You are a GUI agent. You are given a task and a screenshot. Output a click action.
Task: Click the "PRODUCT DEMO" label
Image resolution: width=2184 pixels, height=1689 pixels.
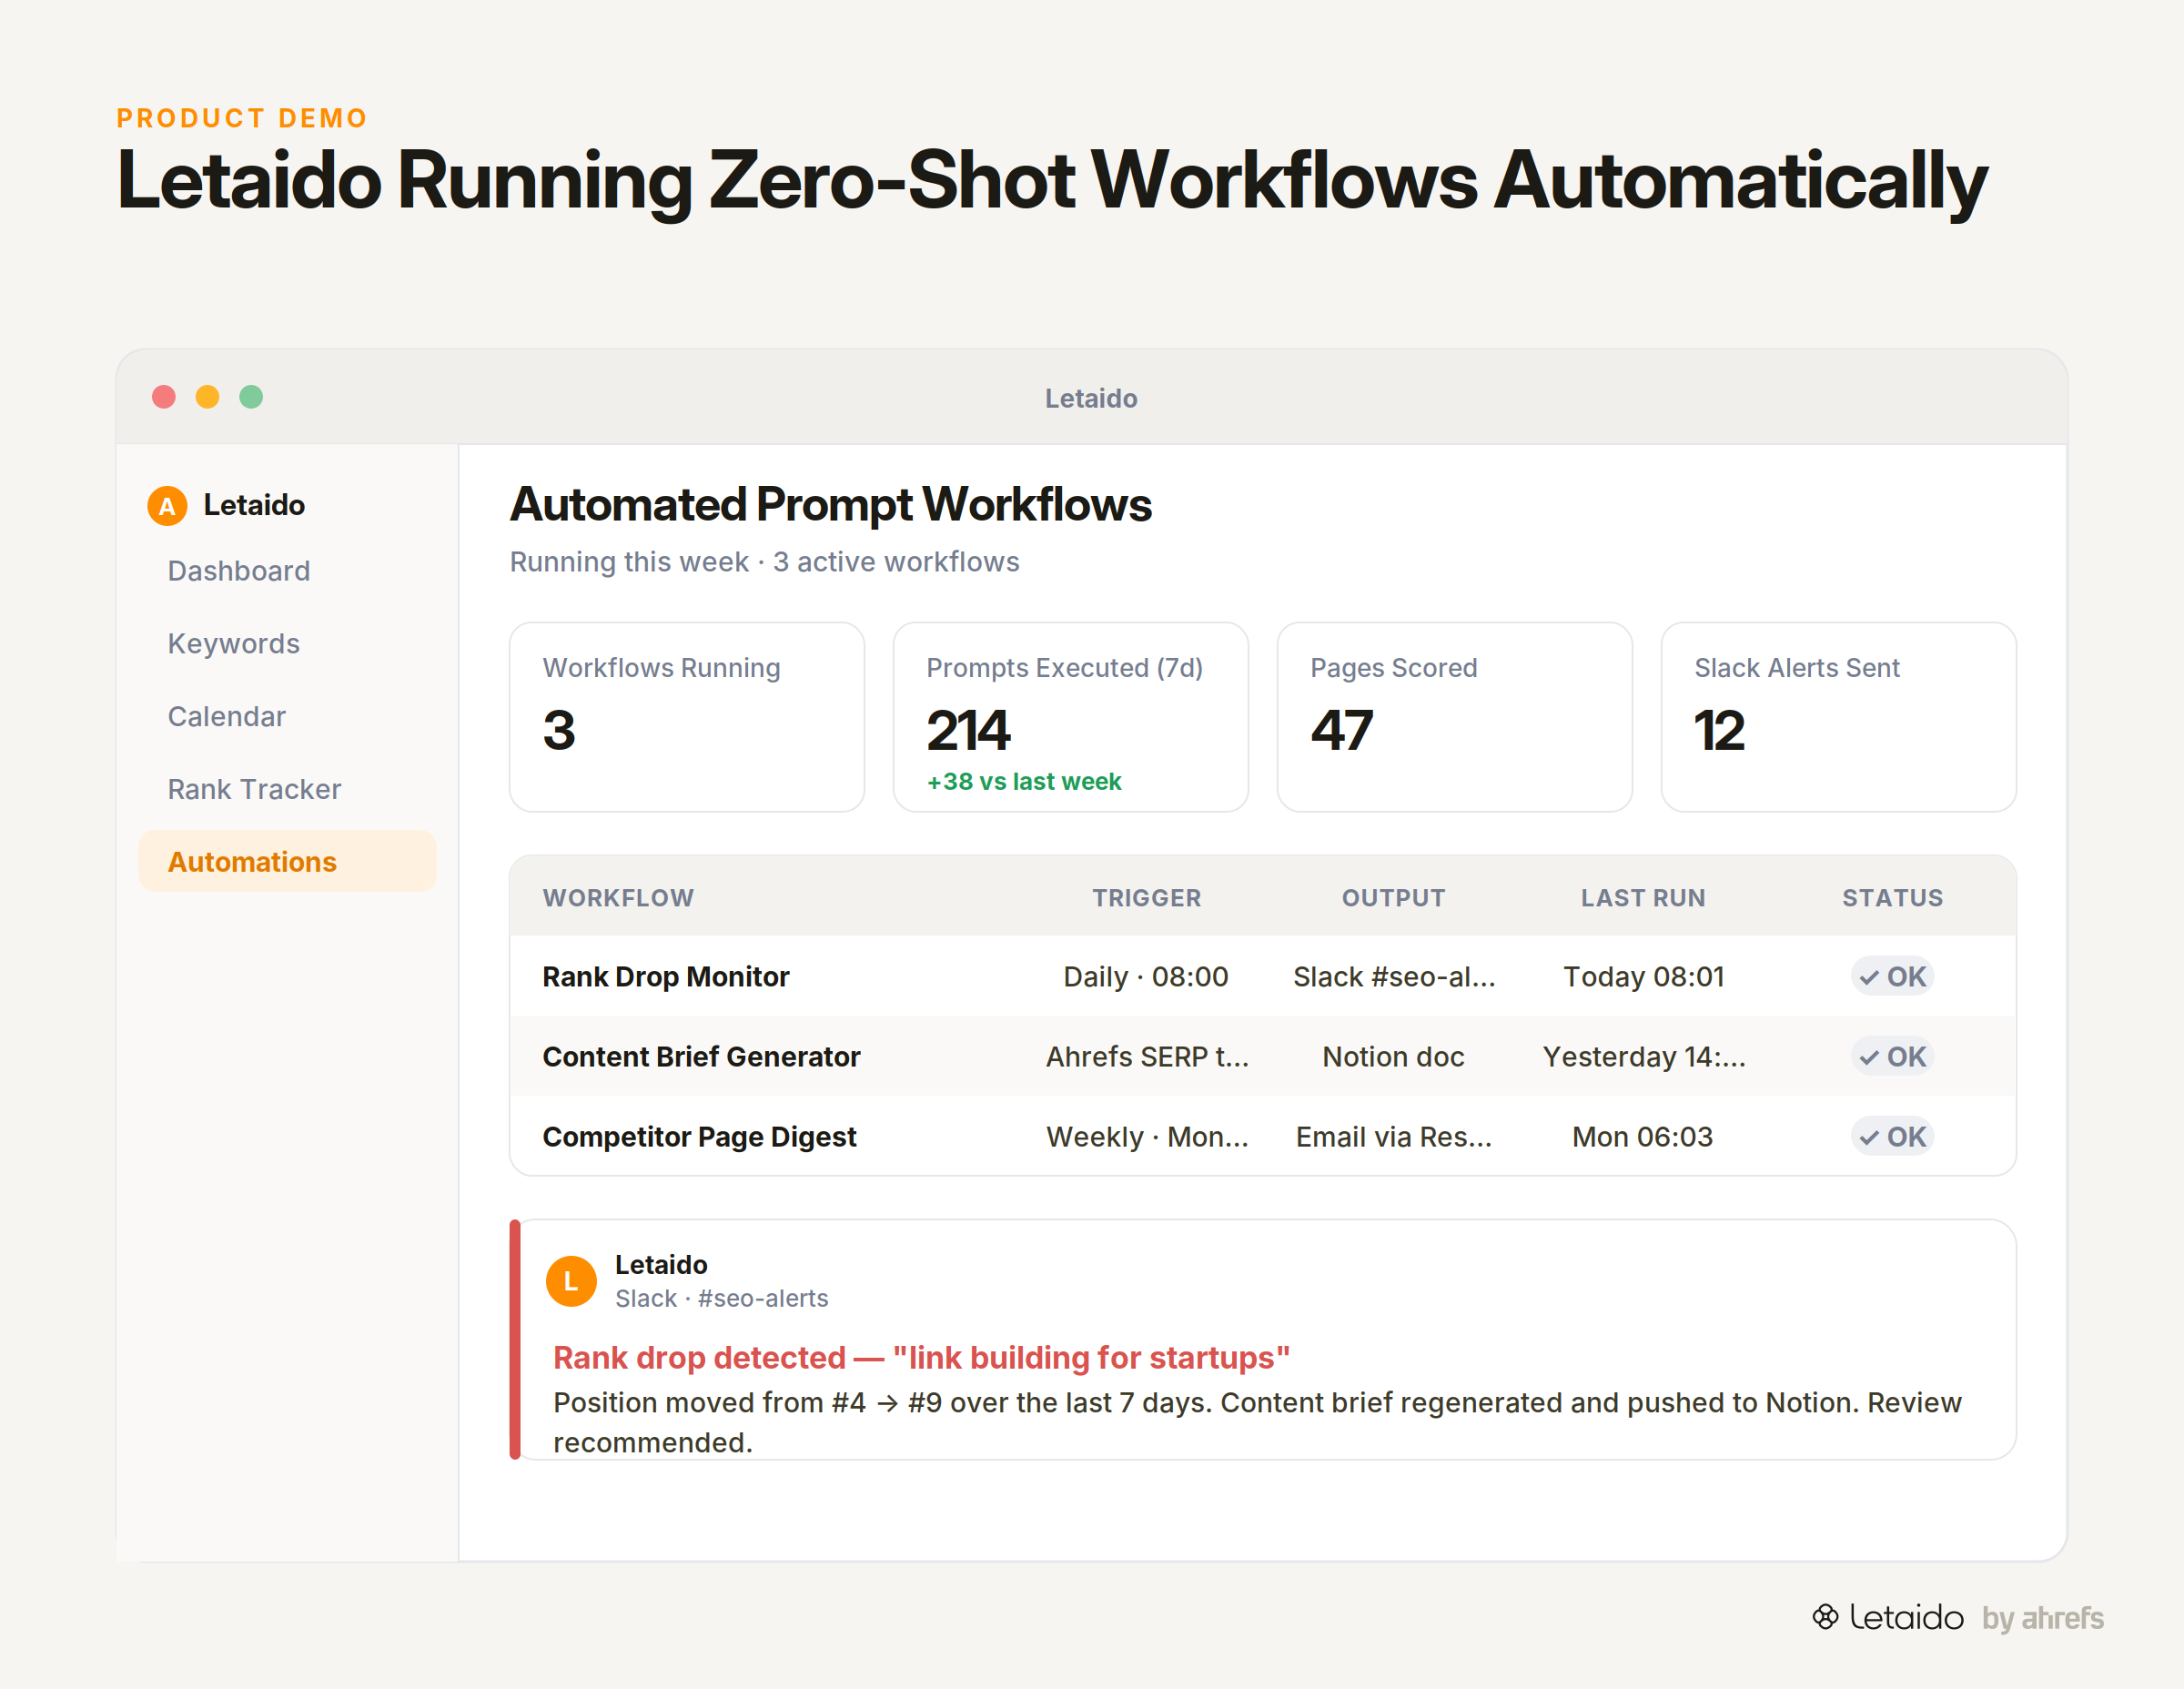point(242,118)
